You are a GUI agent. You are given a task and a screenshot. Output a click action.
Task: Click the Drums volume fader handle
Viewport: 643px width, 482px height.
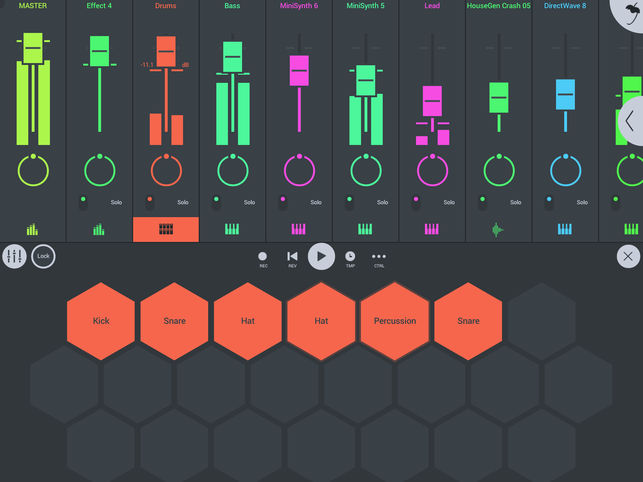166,52
